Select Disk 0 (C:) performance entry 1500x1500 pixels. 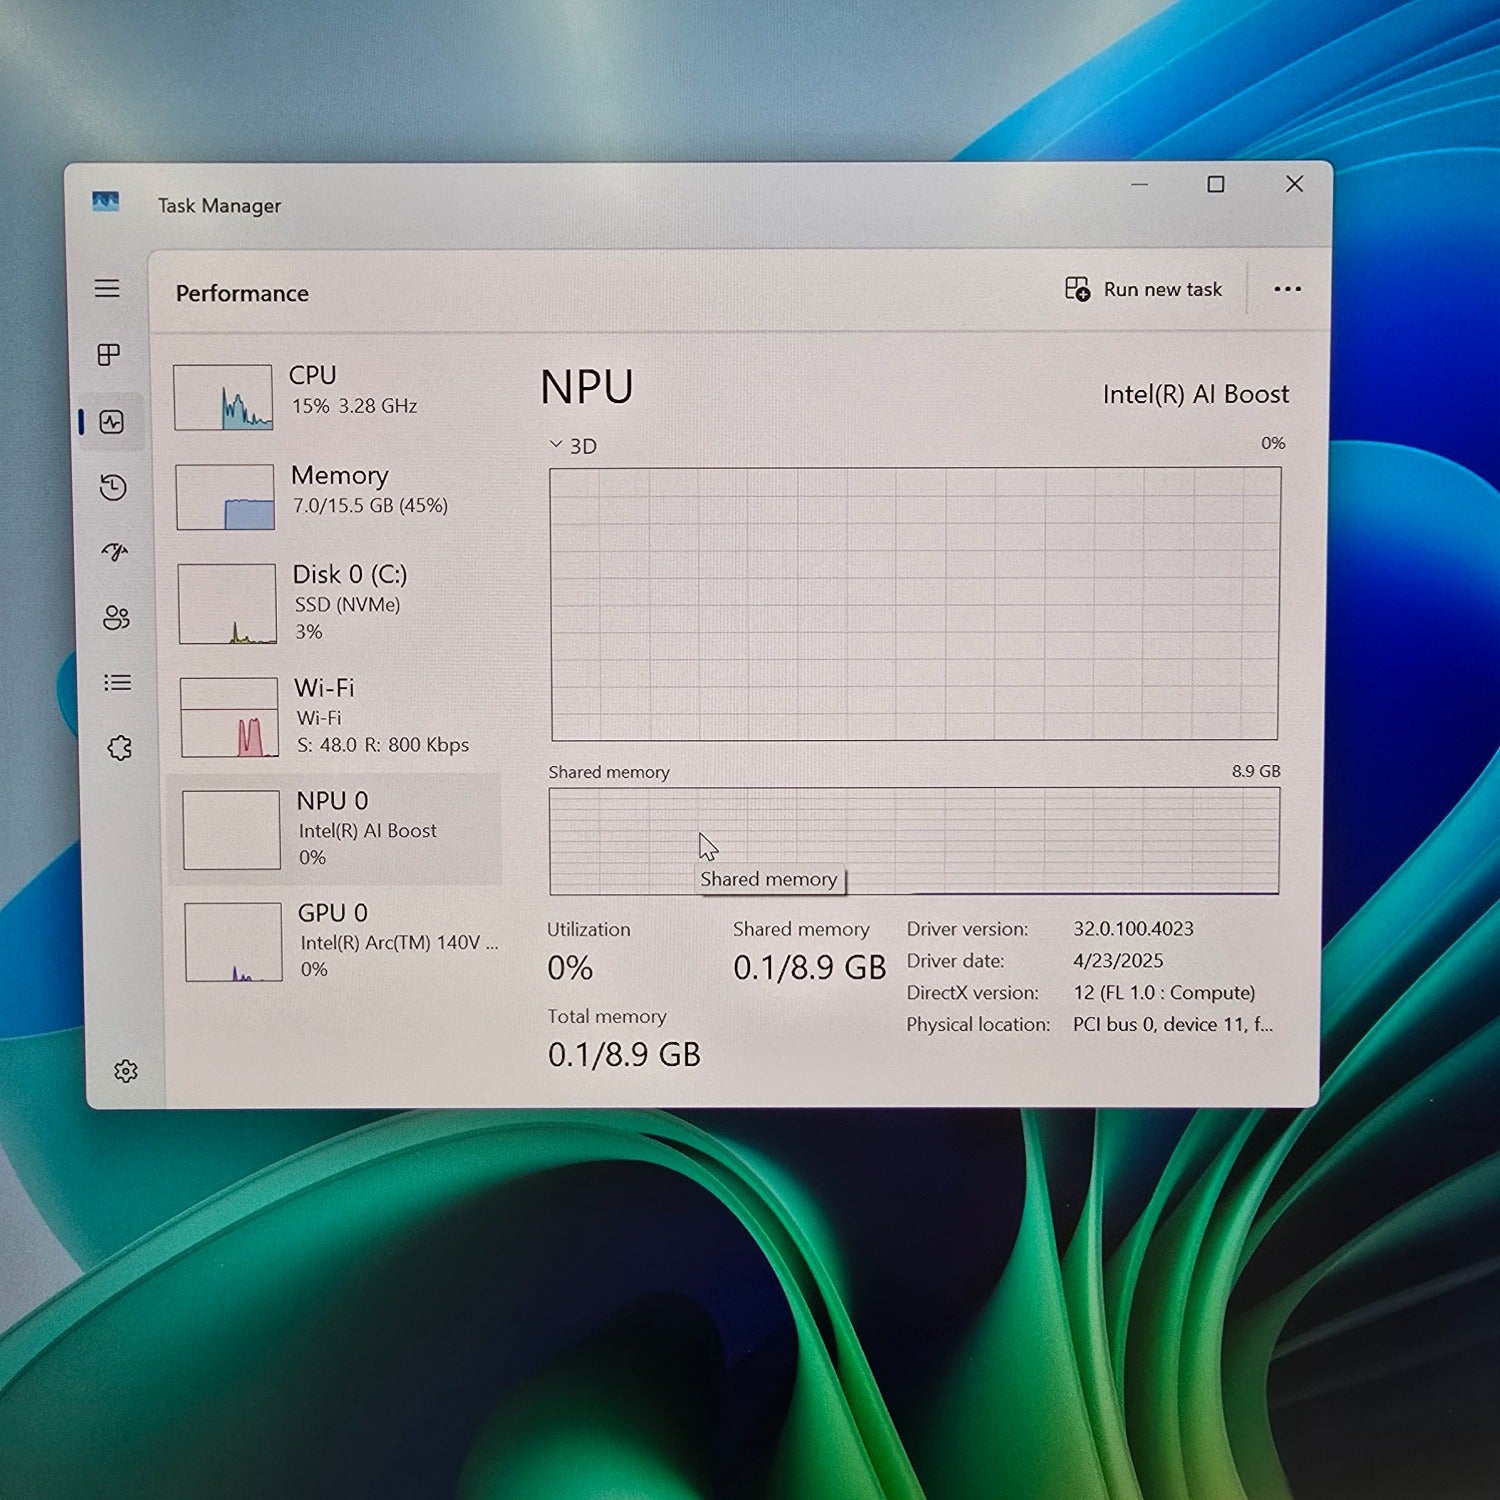tap(339, 601)
